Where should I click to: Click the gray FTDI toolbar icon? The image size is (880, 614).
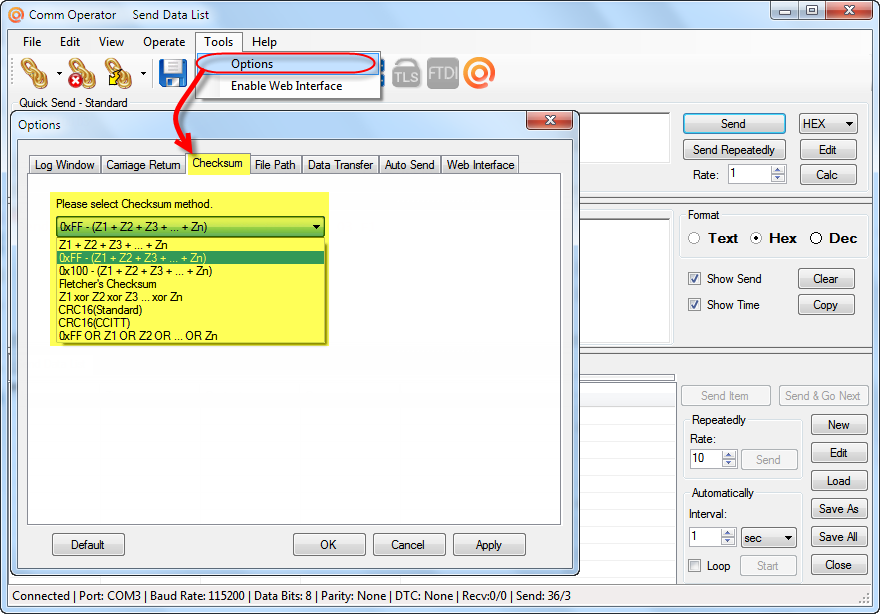click(443, 73)
